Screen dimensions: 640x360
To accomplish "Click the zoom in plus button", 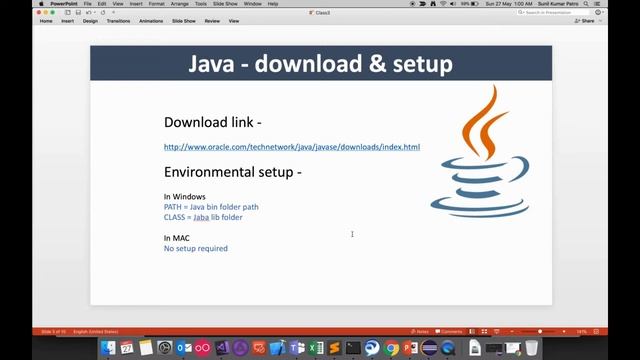I will (x=564, y=332).
